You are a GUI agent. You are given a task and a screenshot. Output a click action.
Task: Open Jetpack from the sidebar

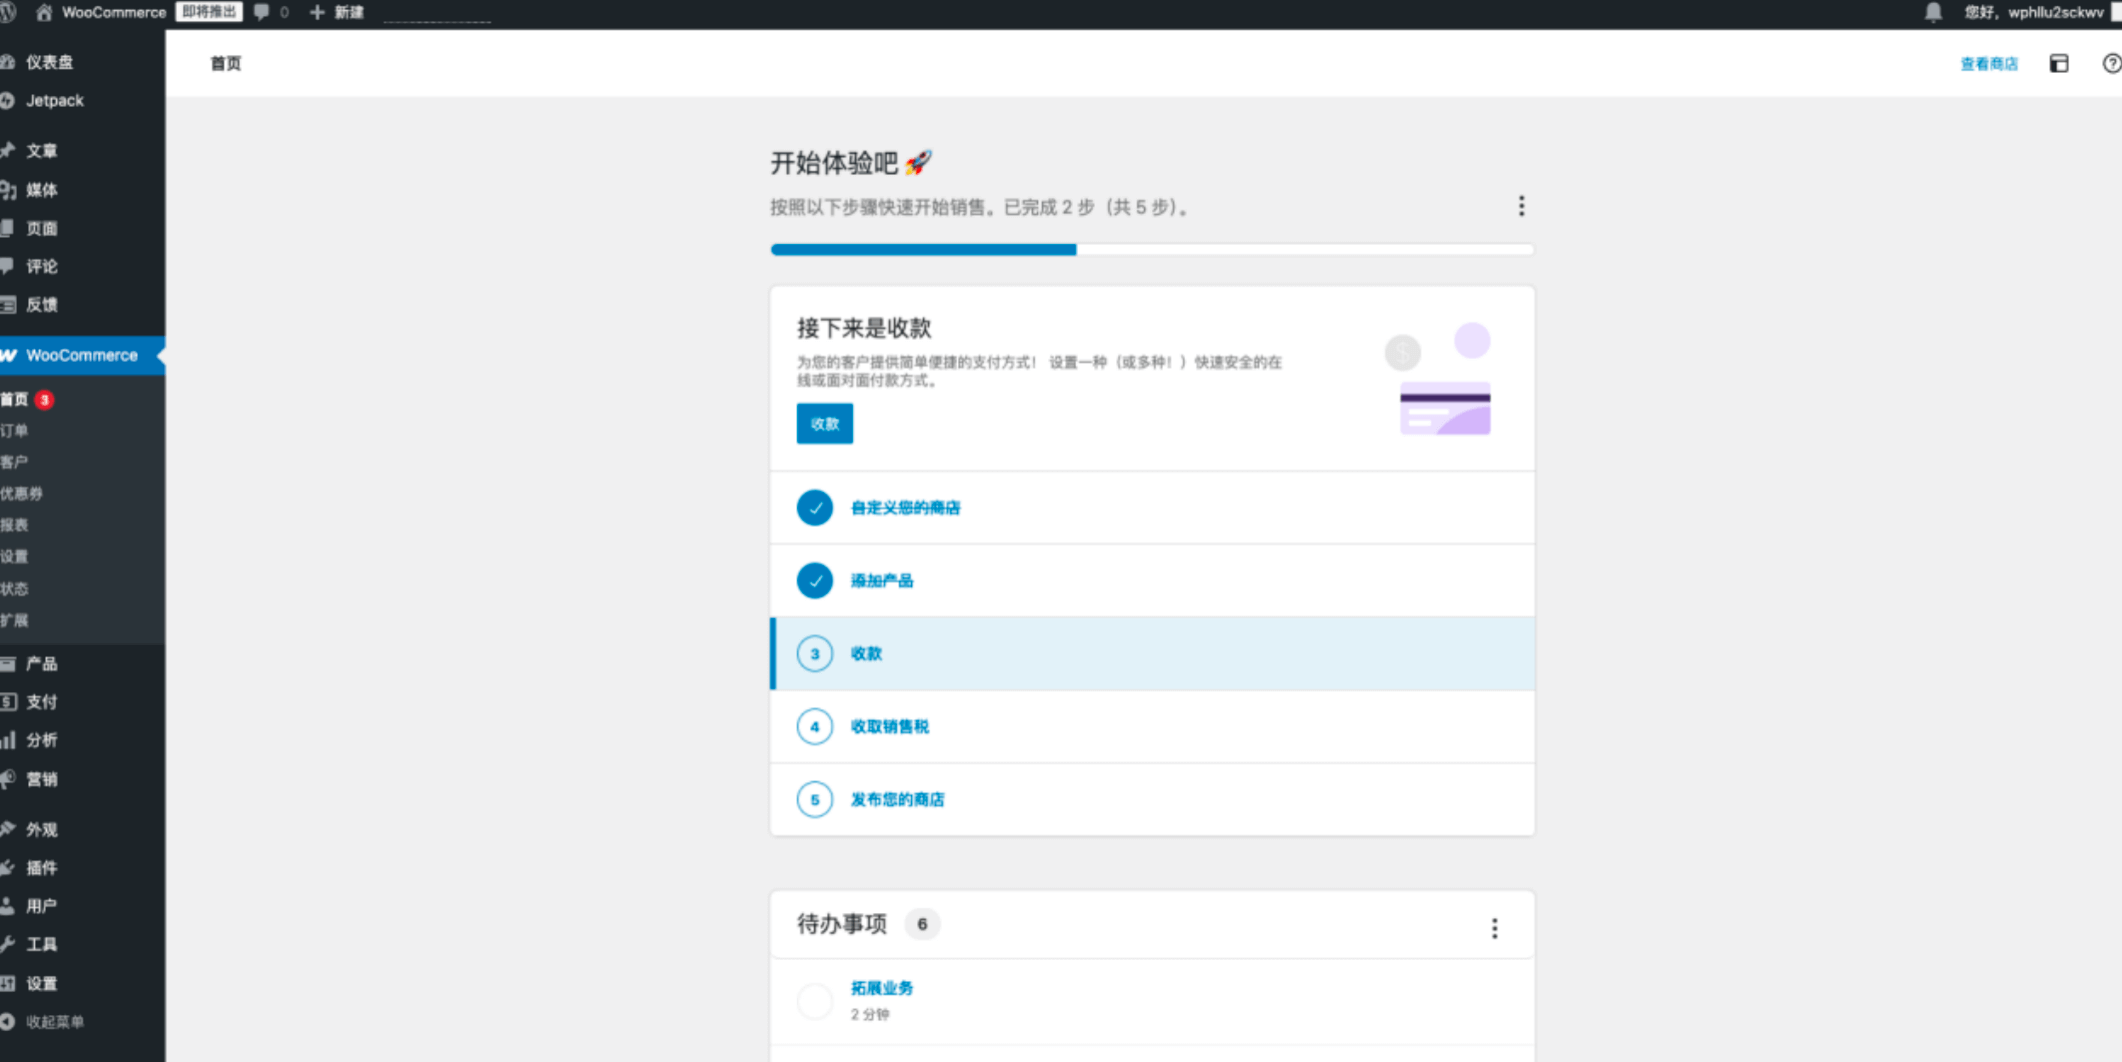[x=55, y=100]
